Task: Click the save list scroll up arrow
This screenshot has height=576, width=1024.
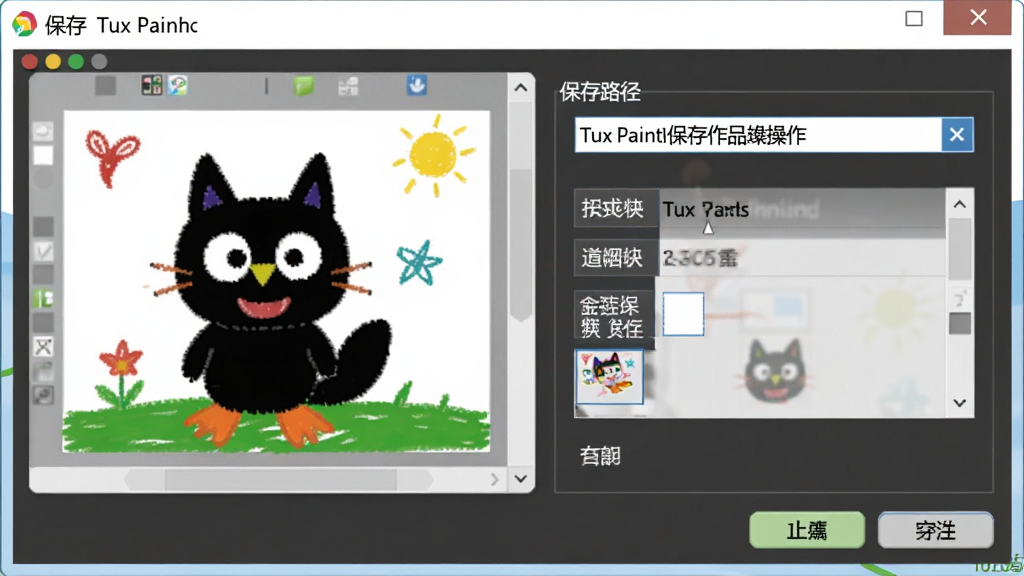Action: [x=959, y=205]
